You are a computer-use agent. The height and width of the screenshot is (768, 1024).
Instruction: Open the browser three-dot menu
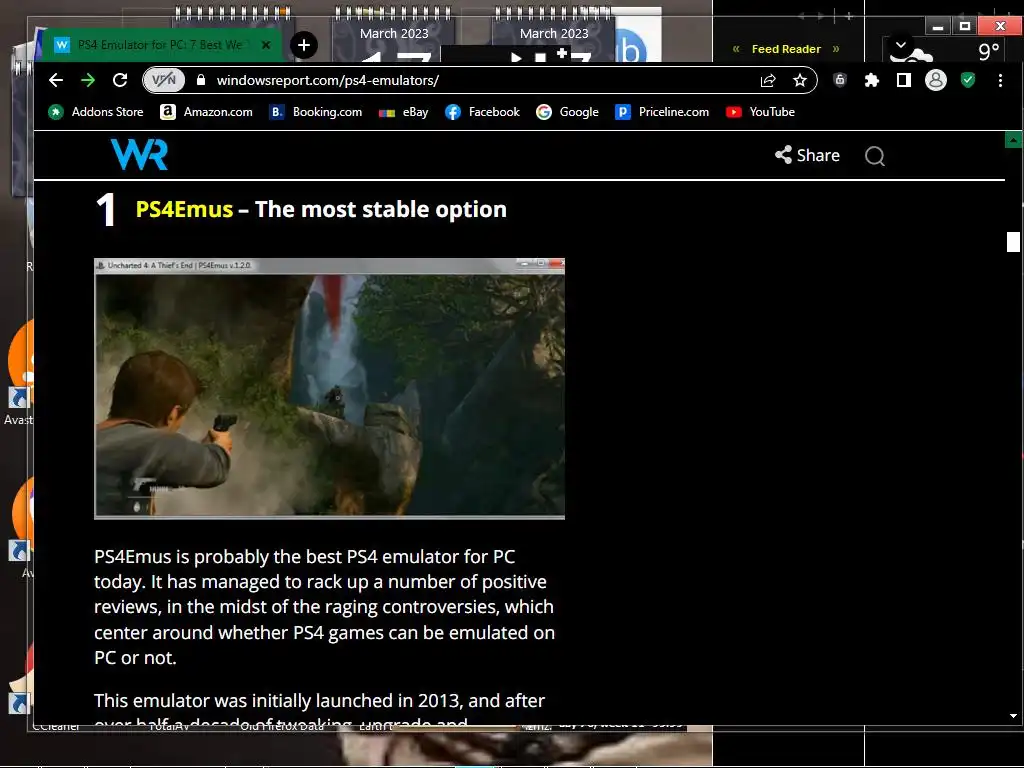click(x=1000, y=80)
